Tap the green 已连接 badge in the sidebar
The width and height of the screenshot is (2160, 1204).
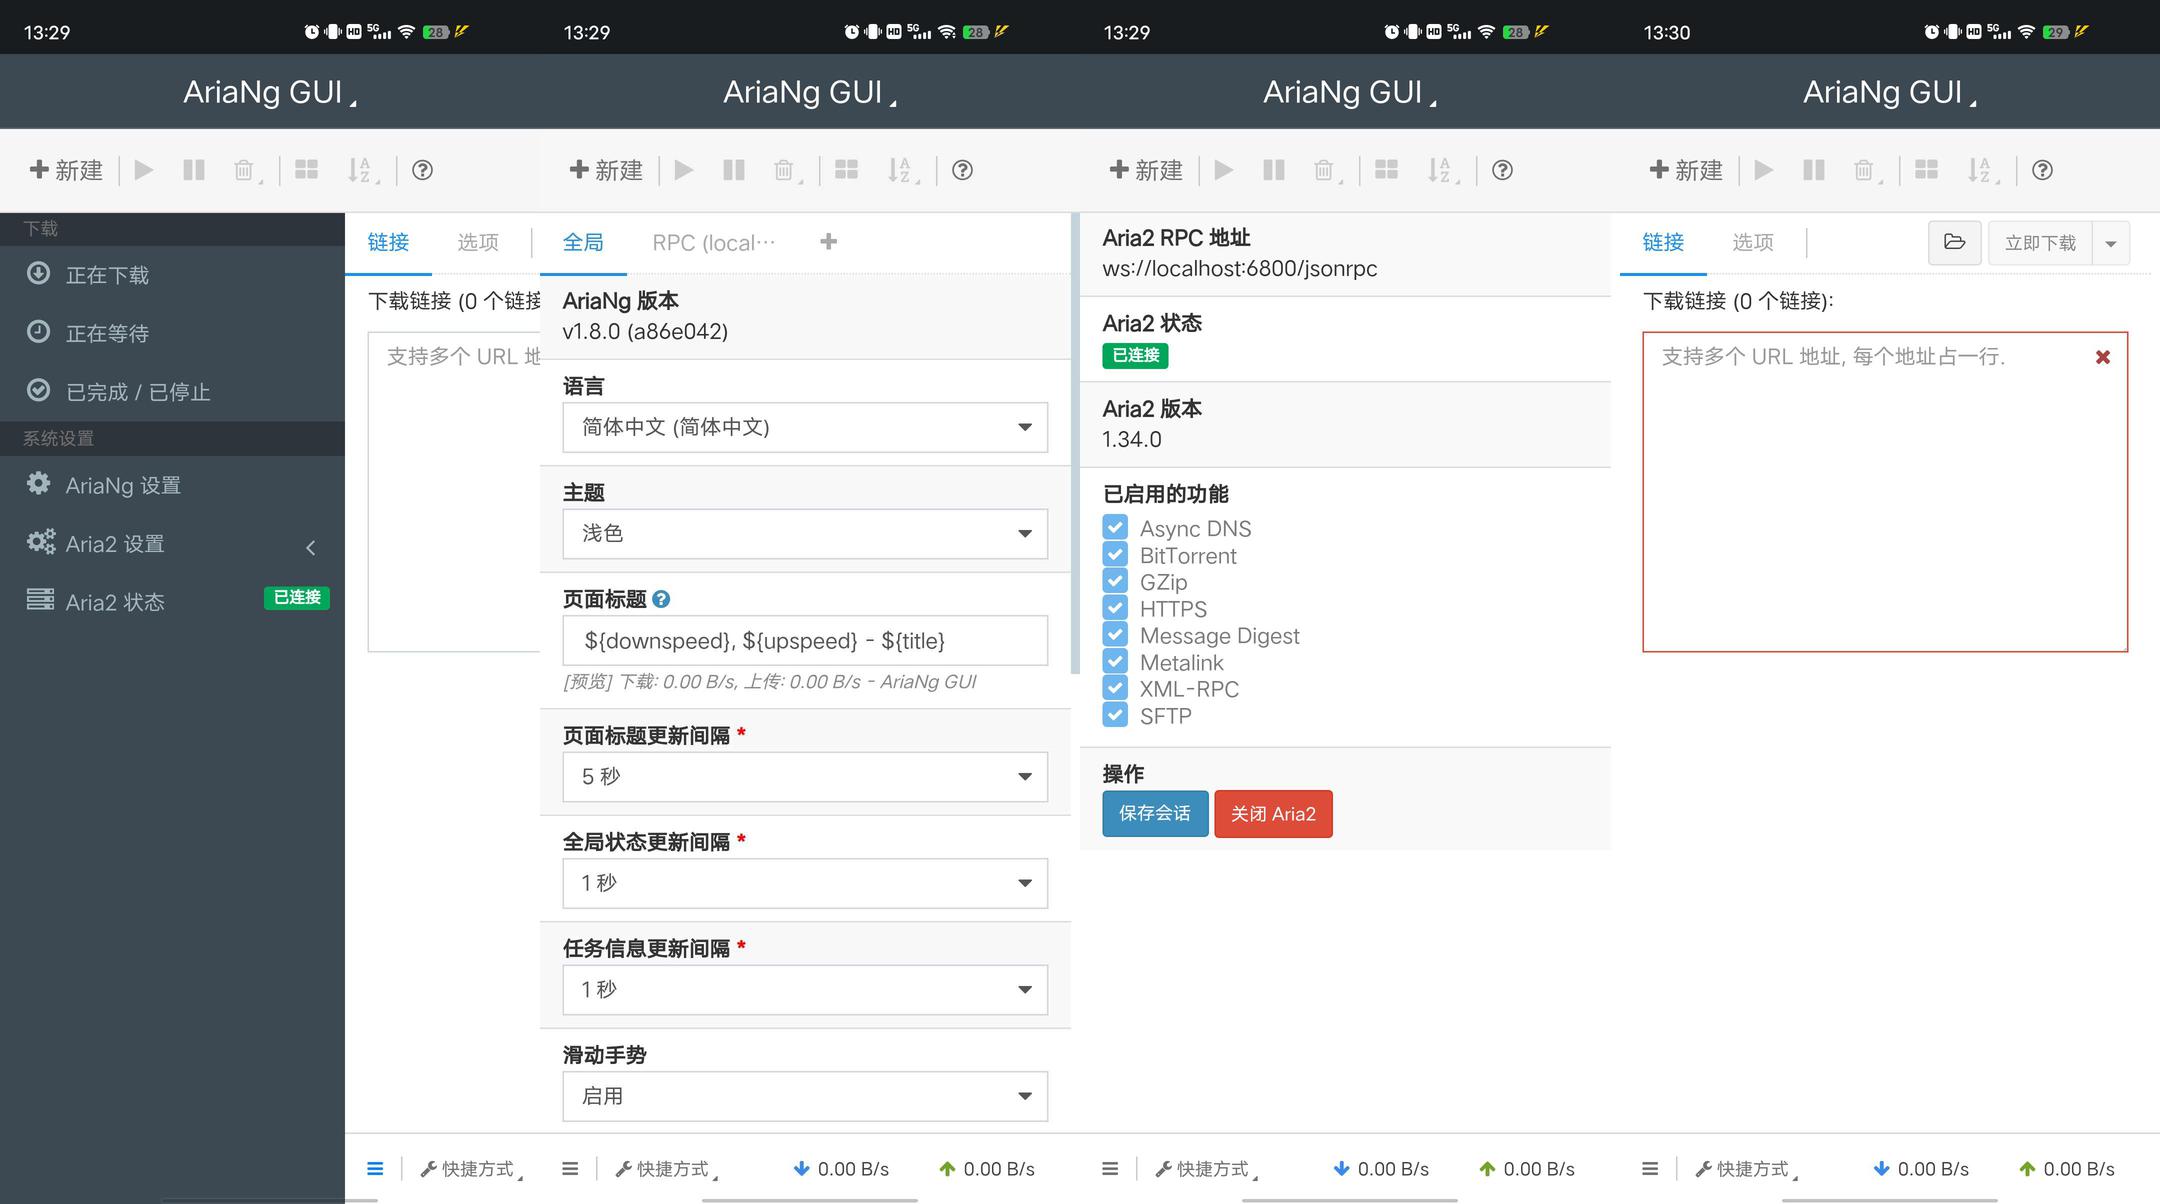[x=297, y=597]
